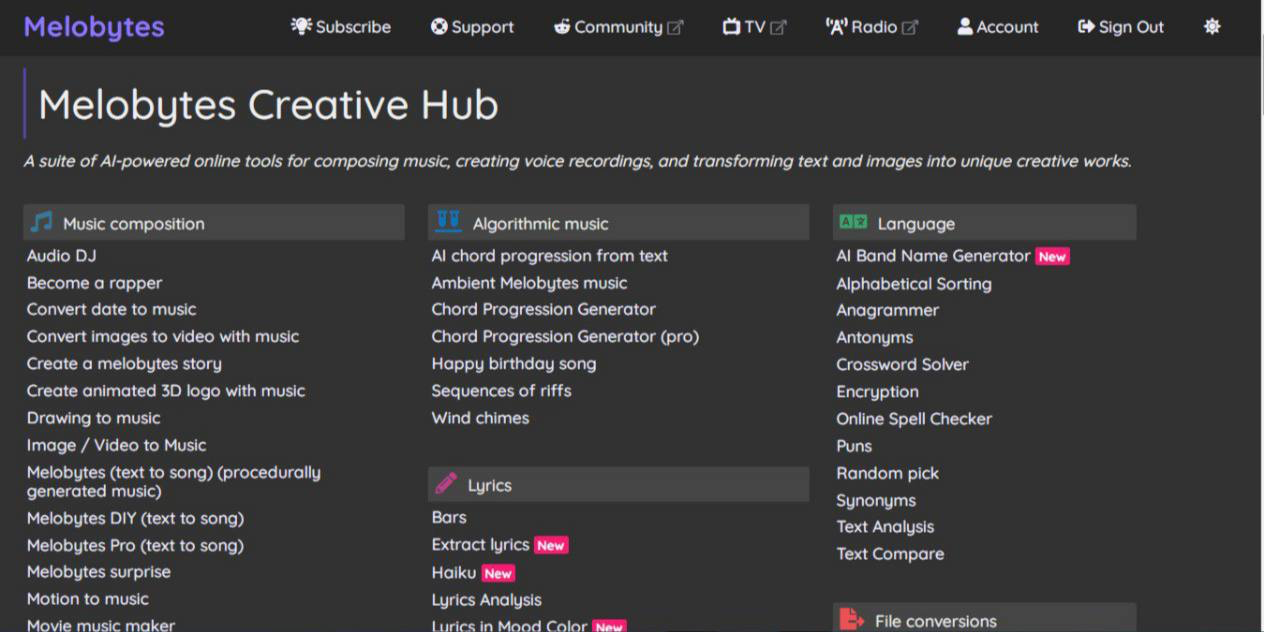
Task: Click the Community Reddit icon
Action: click(562, 27)
